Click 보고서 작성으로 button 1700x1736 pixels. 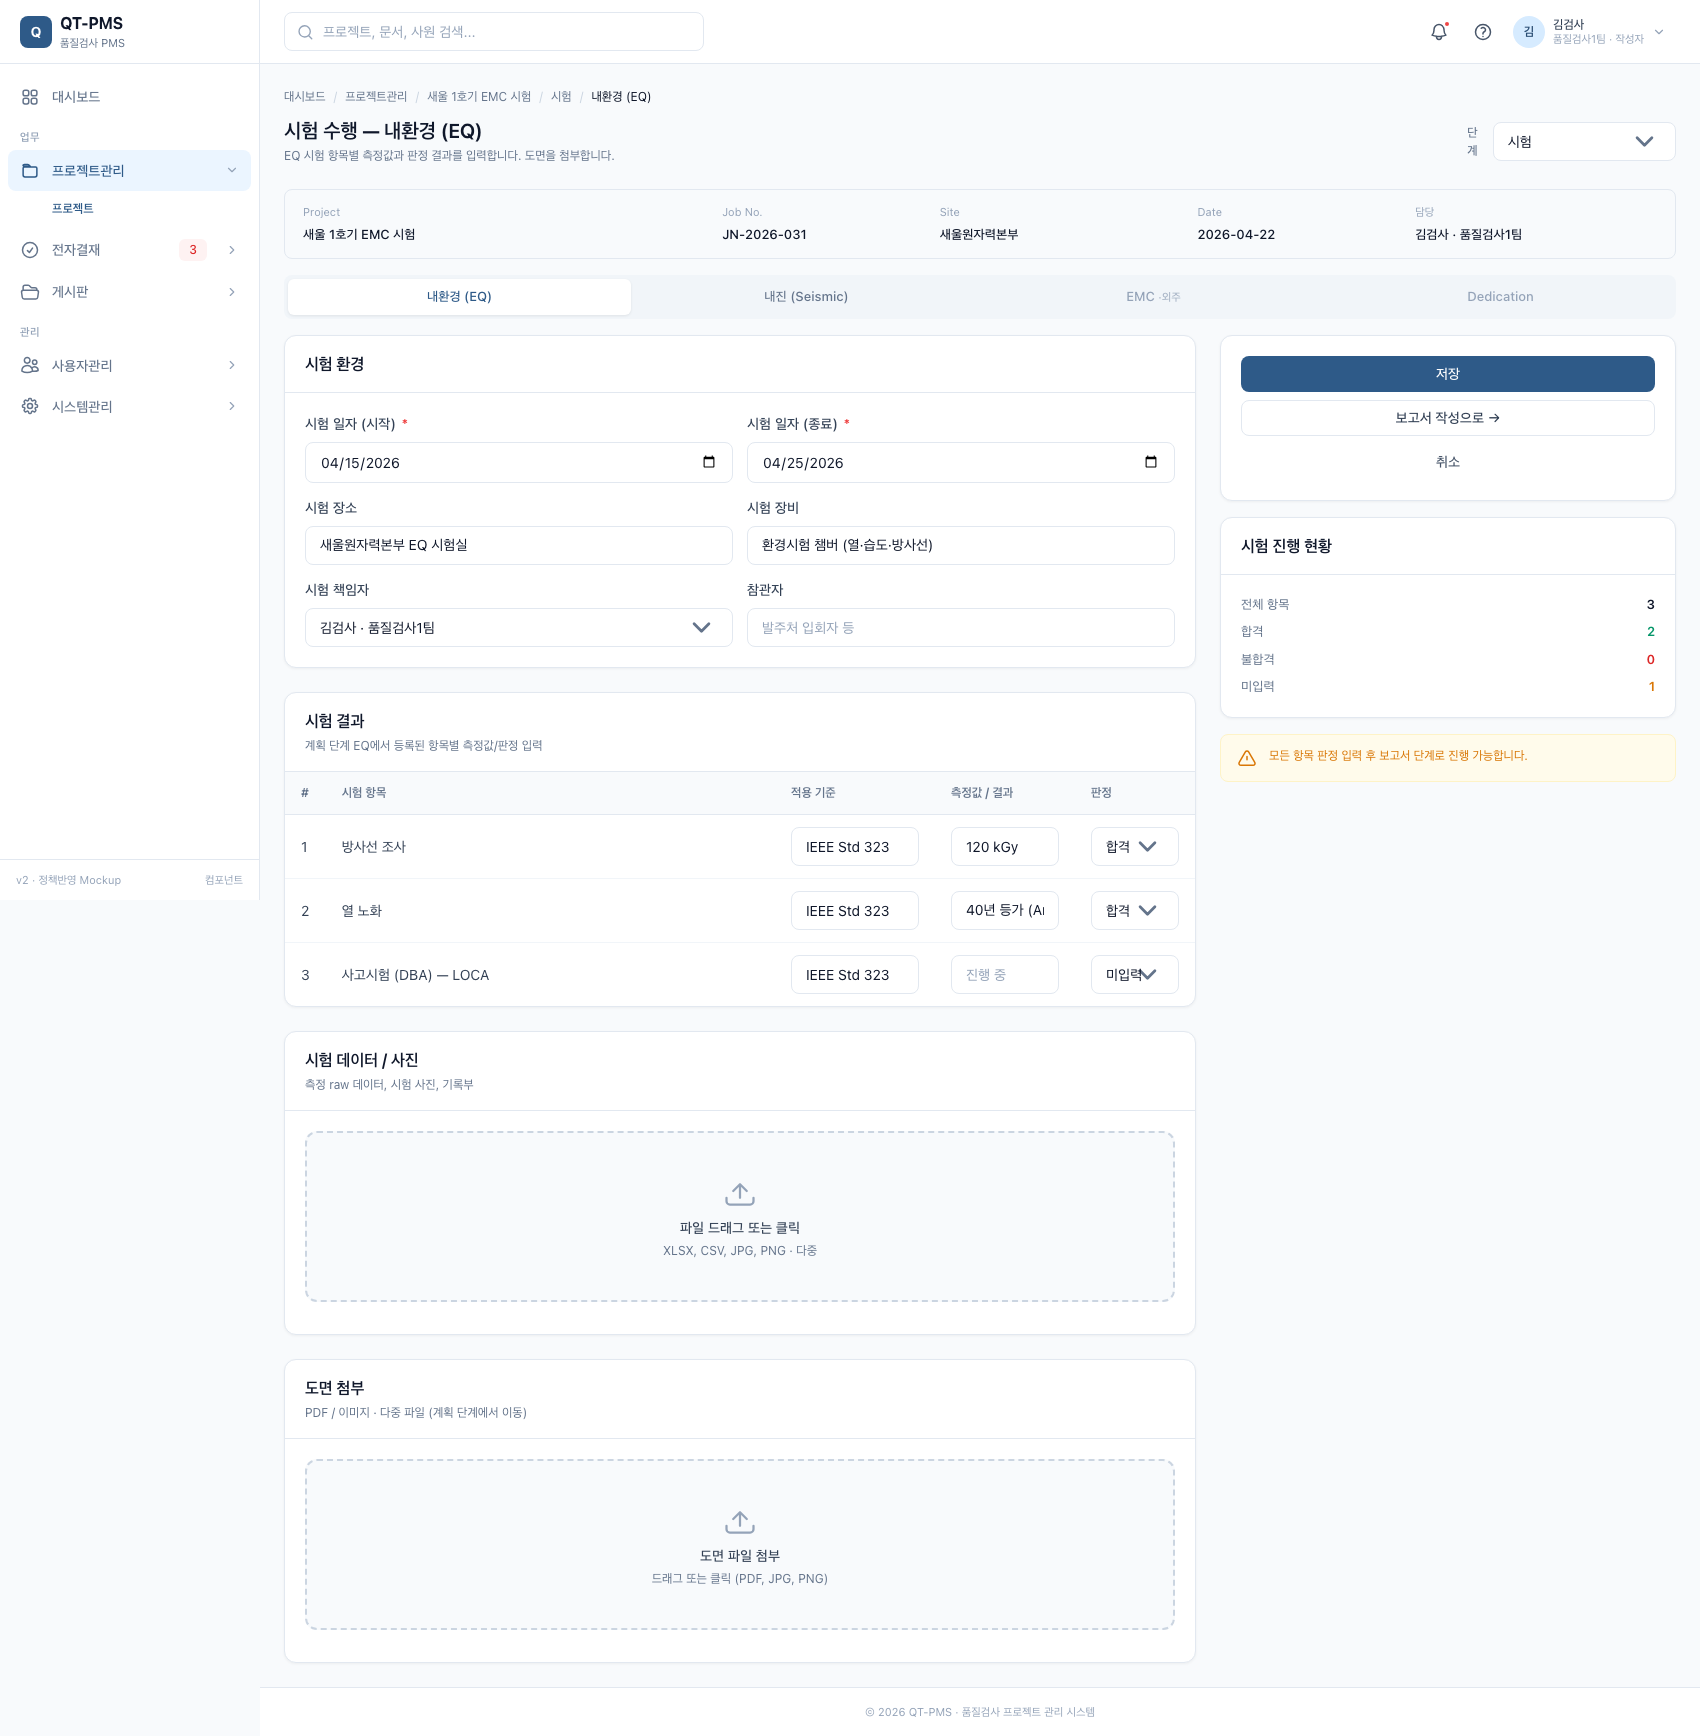click(1448, 418)
